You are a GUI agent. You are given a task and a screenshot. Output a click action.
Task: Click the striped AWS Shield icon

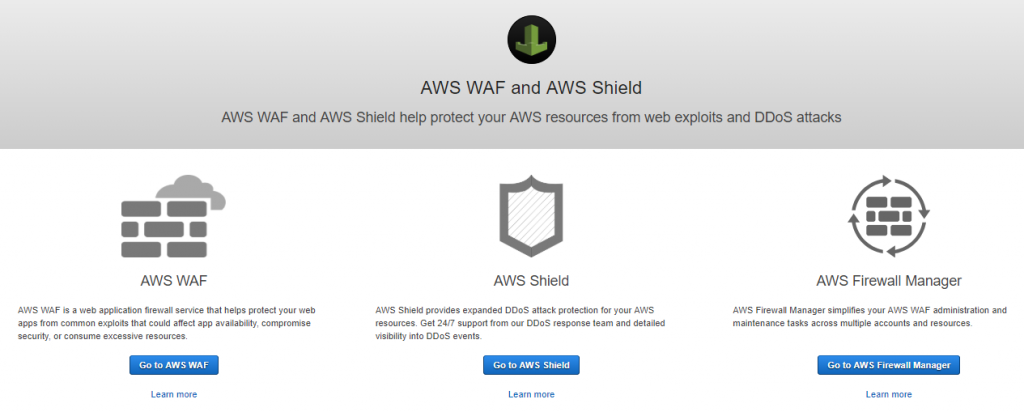coord(531,217)
